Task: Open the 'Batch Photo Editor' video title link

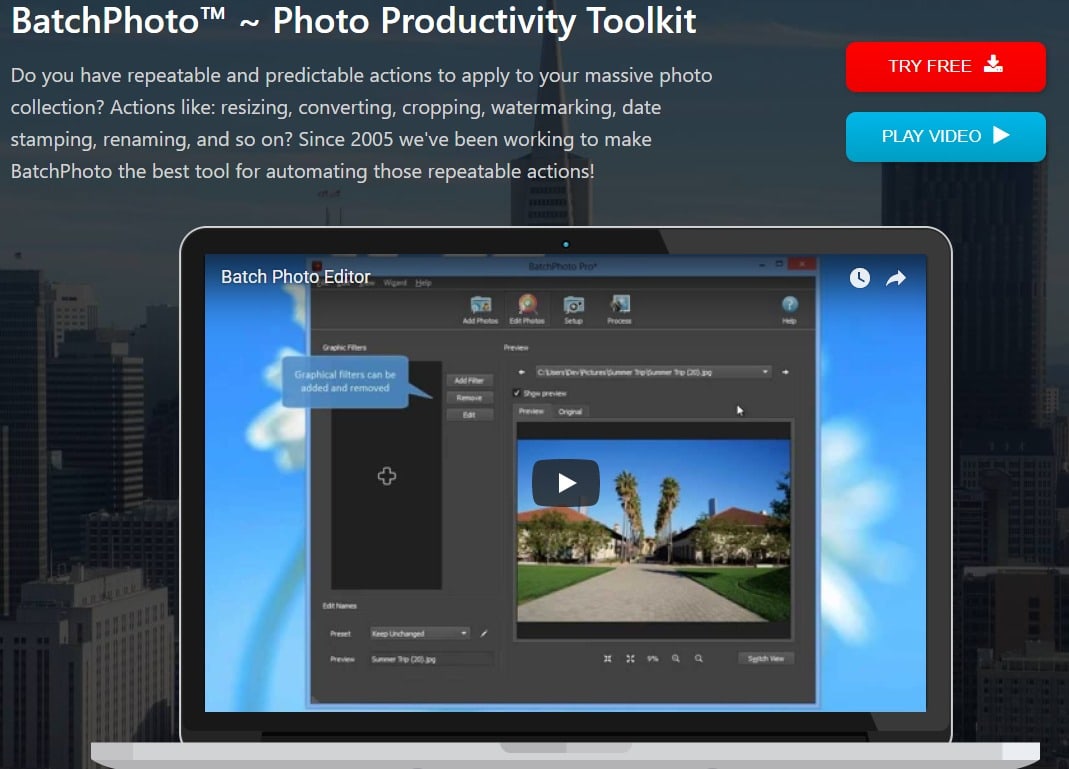Action: tap(295, 276)
